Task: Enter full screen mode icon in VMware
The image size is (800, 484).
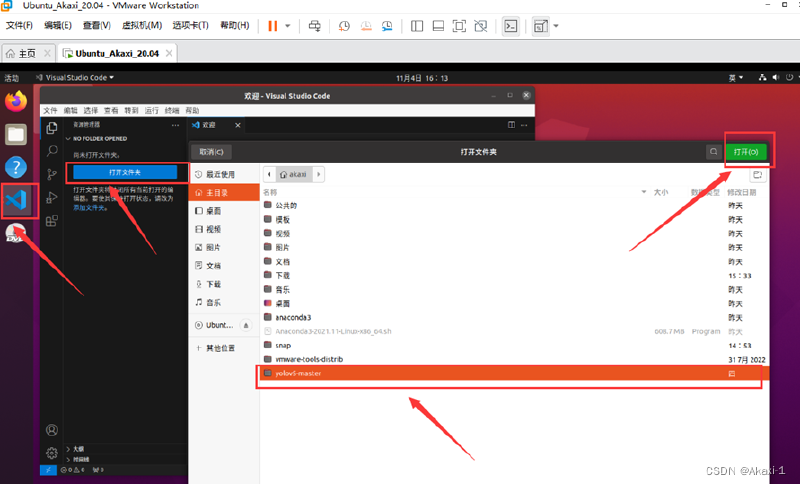Action: click(x=459, y=26)
